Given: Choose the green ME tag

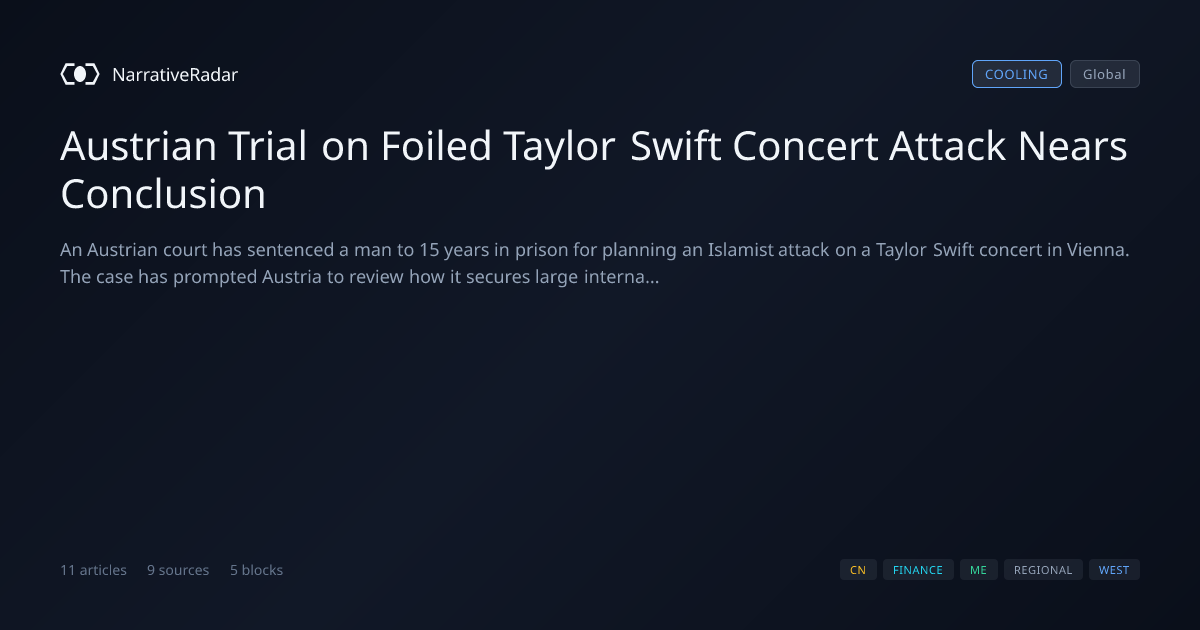Looking at the screenshot, I should [x=979, y=570].
